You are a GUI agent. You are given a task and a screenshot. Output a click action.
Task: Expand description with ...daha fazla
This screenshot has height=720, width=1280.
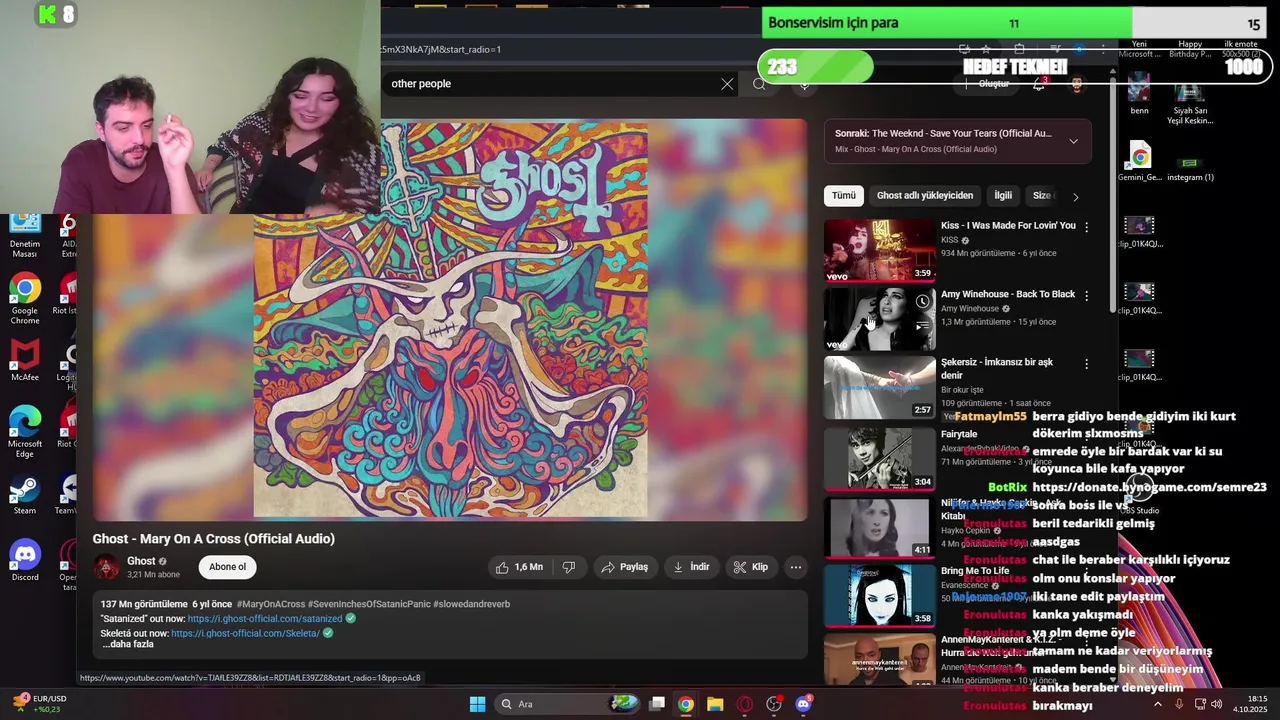pos(127,645)
